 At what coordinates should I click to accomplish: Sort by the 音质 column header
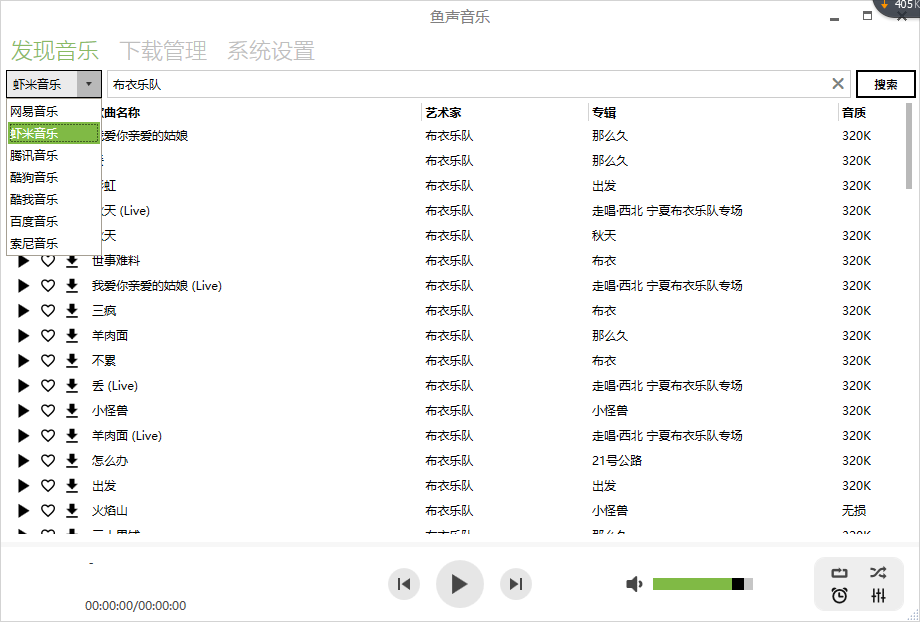(x=854, y=113)
